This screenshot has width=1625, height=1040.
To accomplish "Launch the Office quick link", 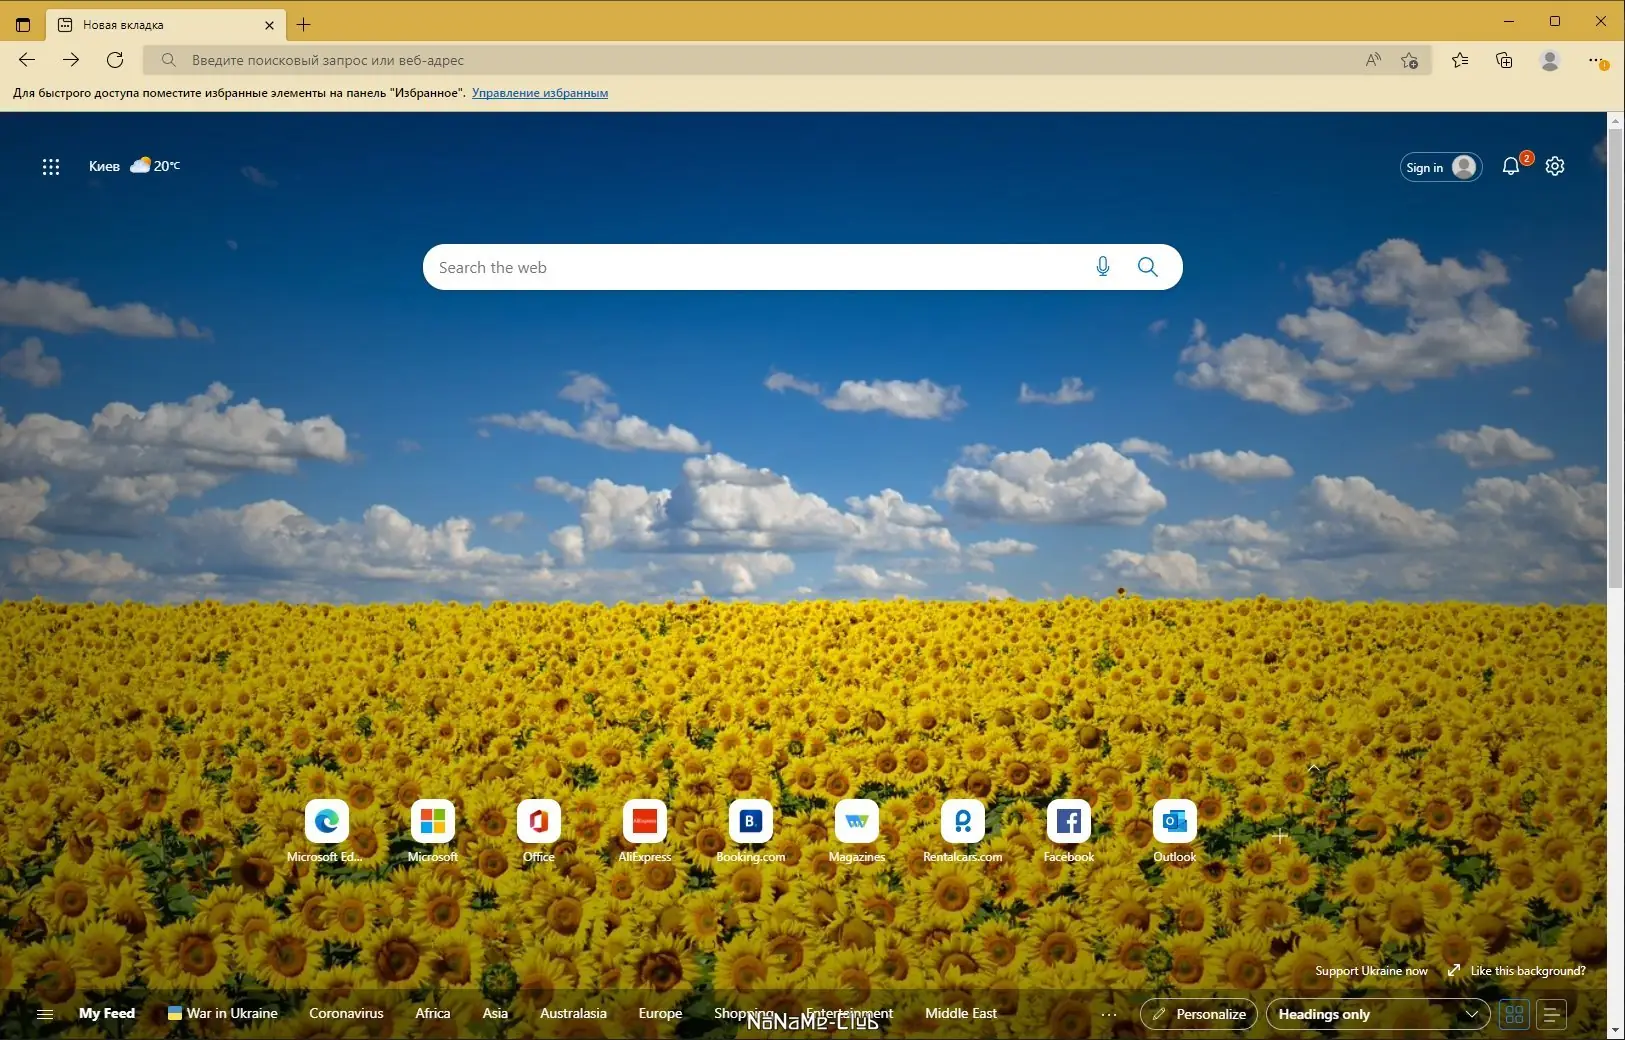I will (x=538, y=830).
